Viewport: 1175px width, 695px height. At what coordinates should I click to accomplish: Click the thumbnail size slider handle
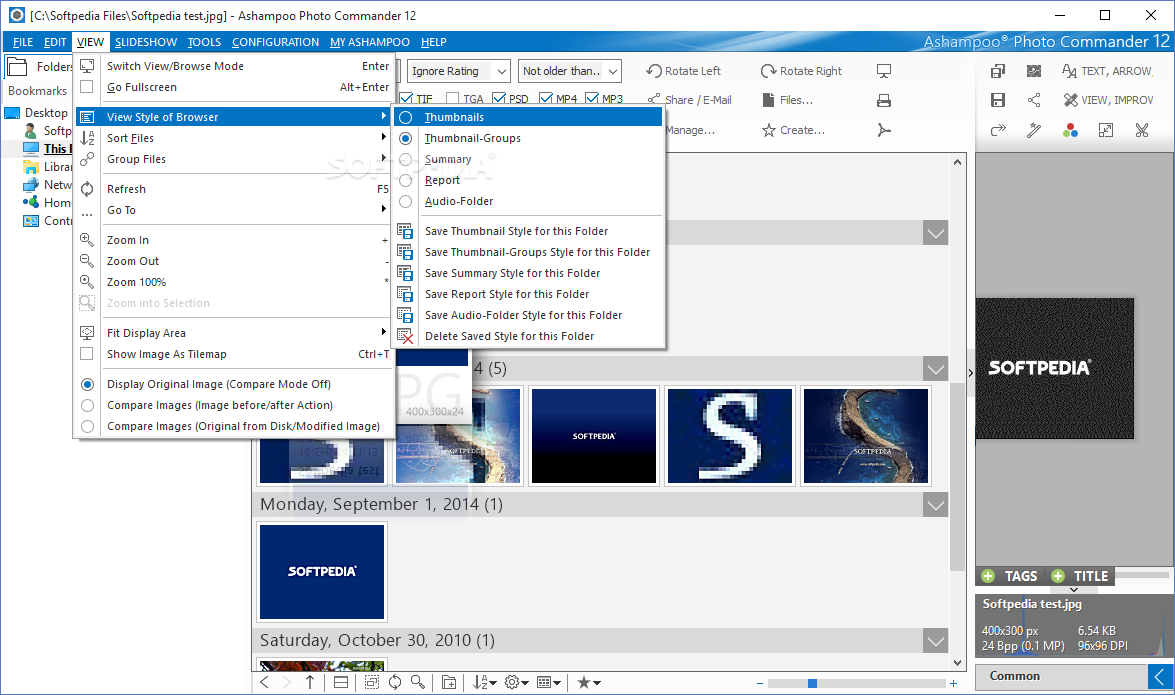[812, 683]
